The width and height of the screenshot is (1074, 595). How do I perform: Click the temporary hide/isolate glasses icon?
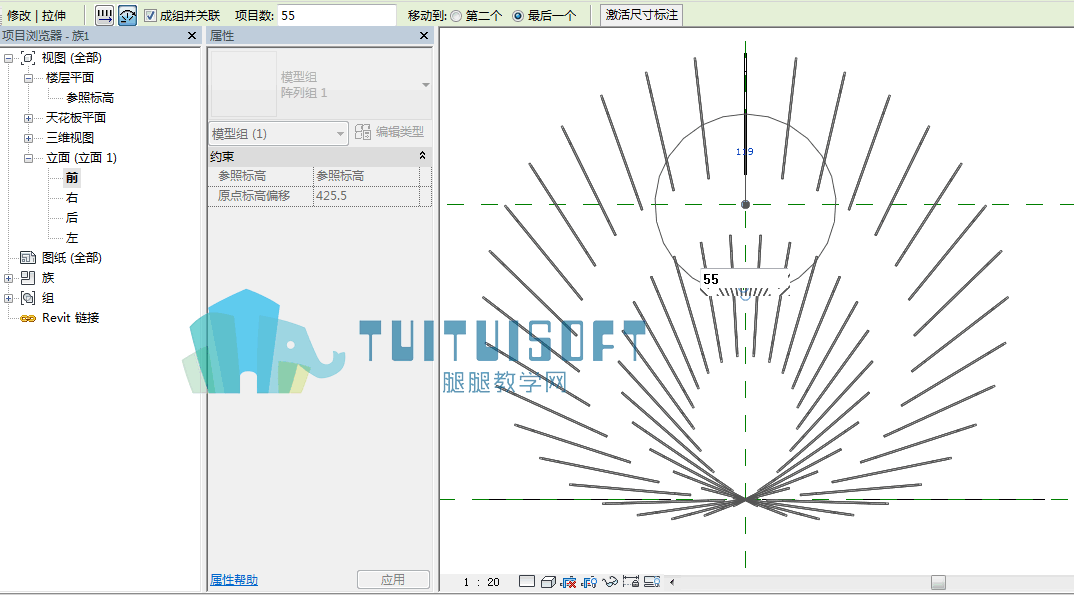tap(610, 582)
